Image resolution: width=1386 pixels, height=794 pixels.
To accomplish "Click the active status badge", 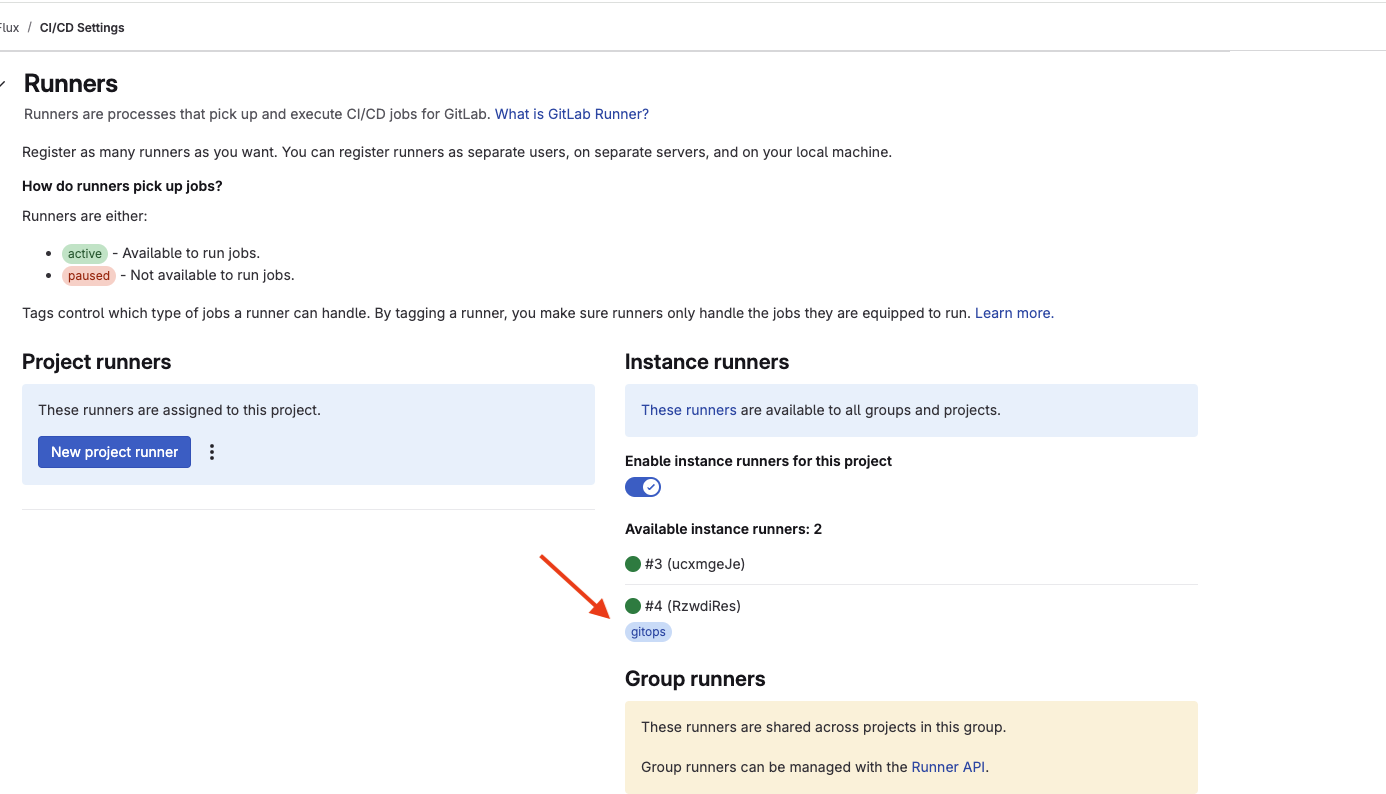I will tap(85, 254).
